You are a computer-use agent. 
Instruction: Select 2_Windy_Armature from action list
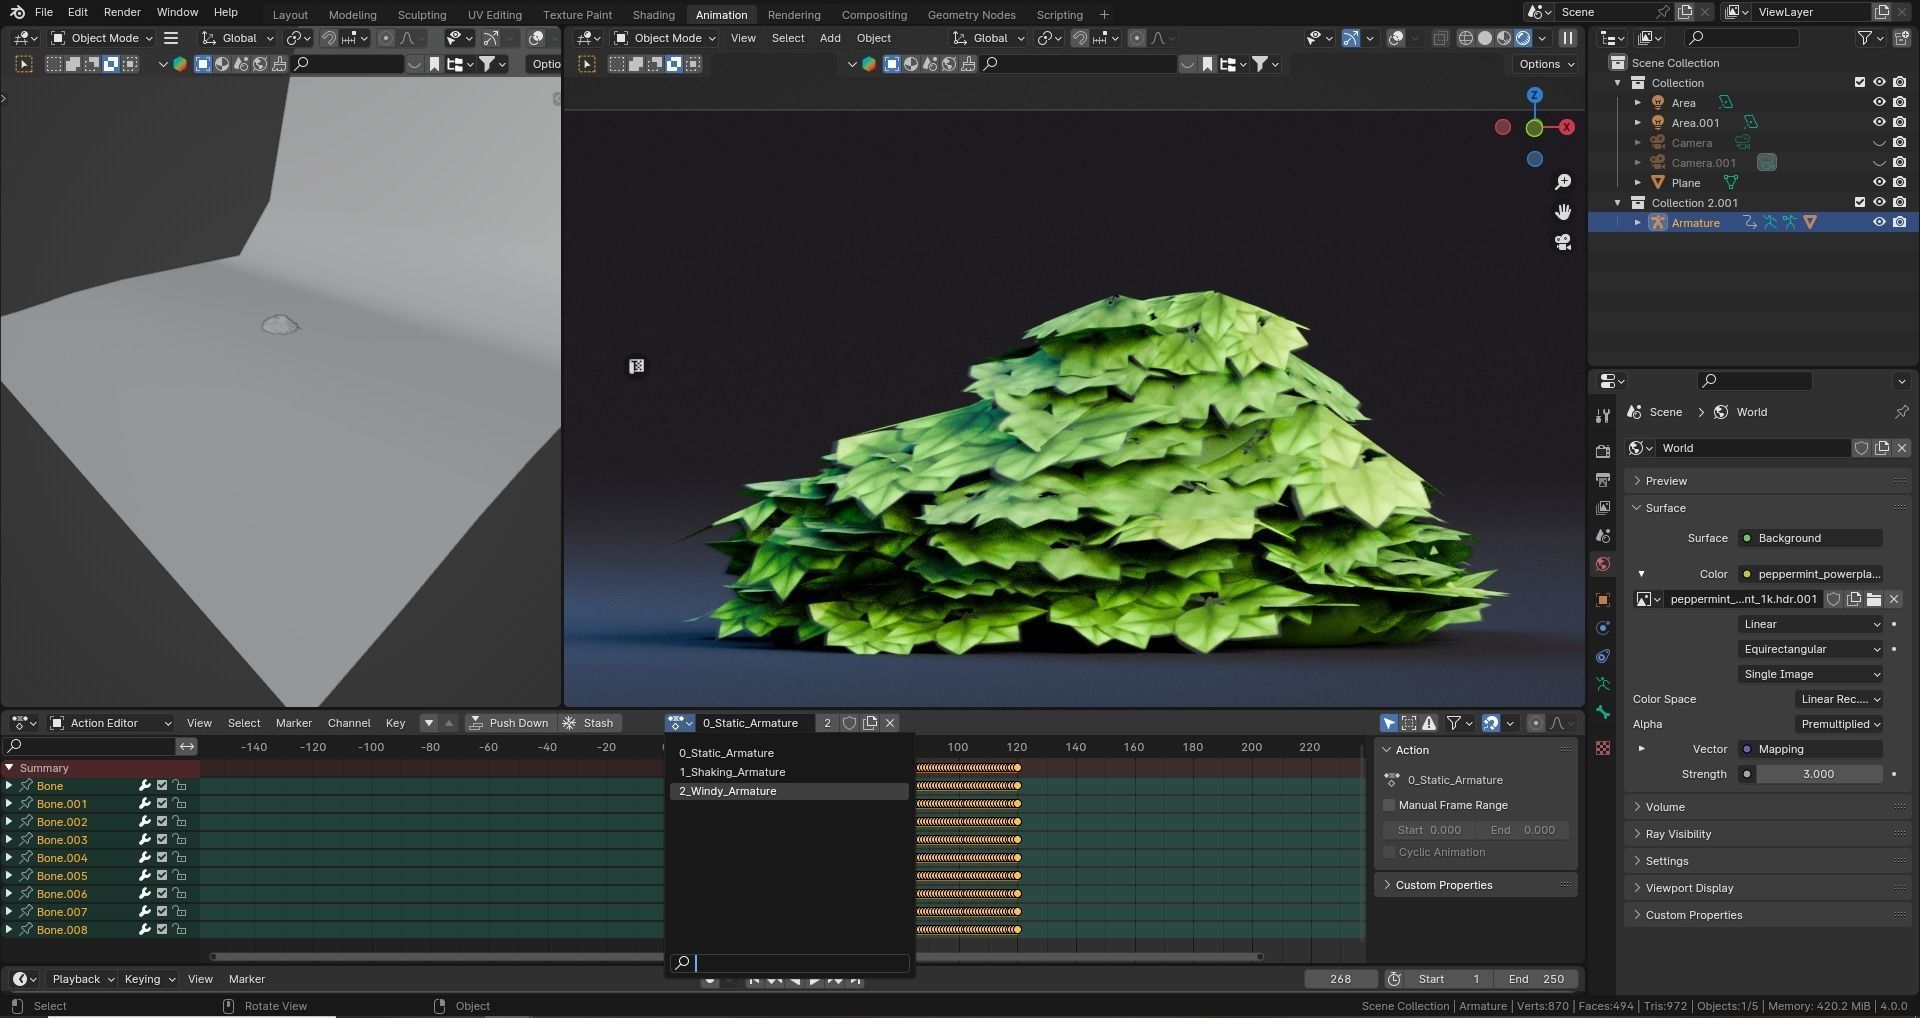789,791
